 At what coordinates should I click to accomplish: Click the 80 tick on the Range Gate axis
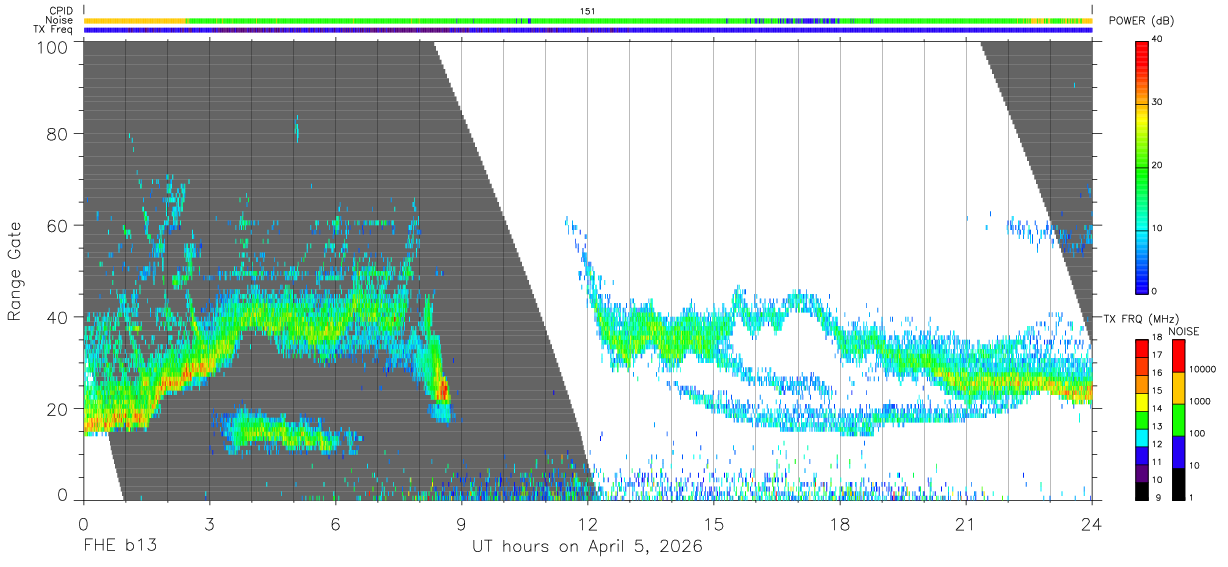tap(59, 133)
